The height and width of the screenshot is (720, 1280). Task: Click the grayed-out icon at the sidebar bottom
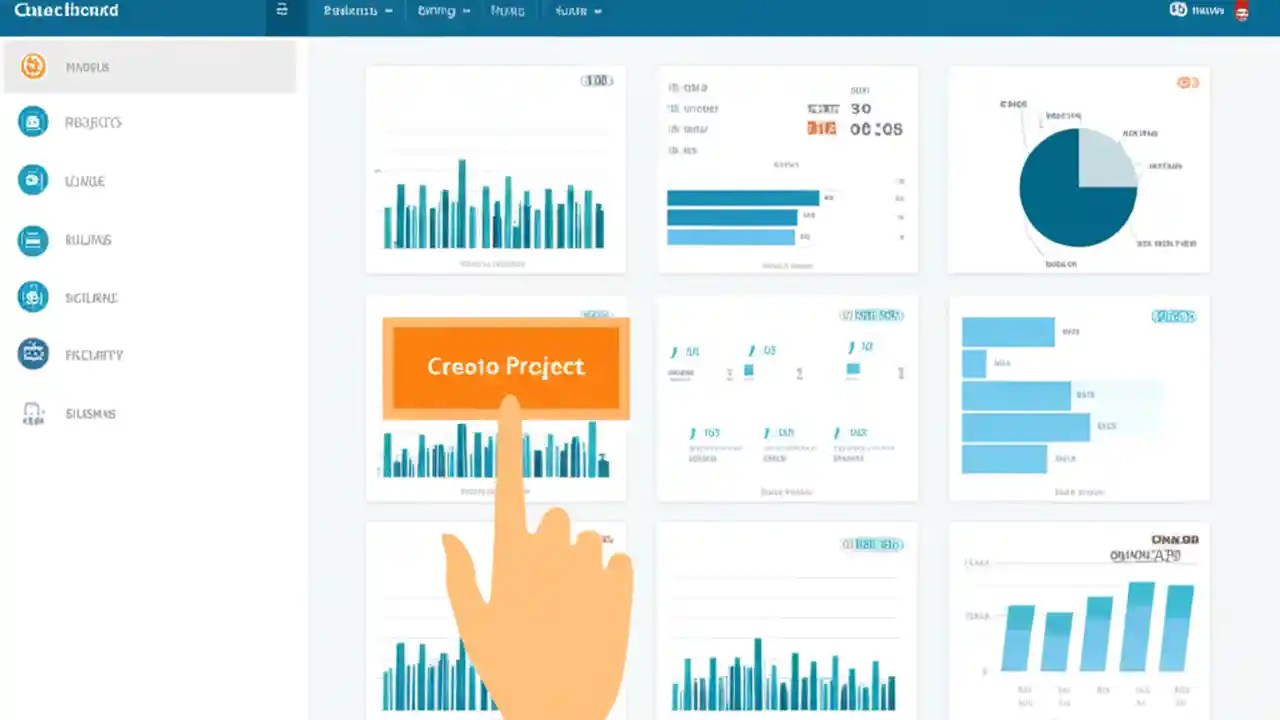(x=33, y=413)
